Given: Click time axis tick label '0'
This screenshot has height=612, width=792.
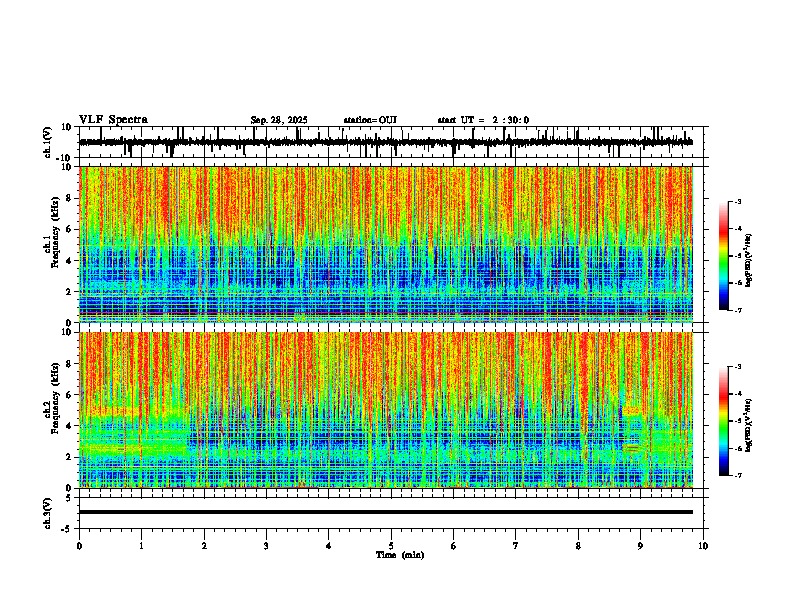Looking at the screenshot, I should (79, 546).
